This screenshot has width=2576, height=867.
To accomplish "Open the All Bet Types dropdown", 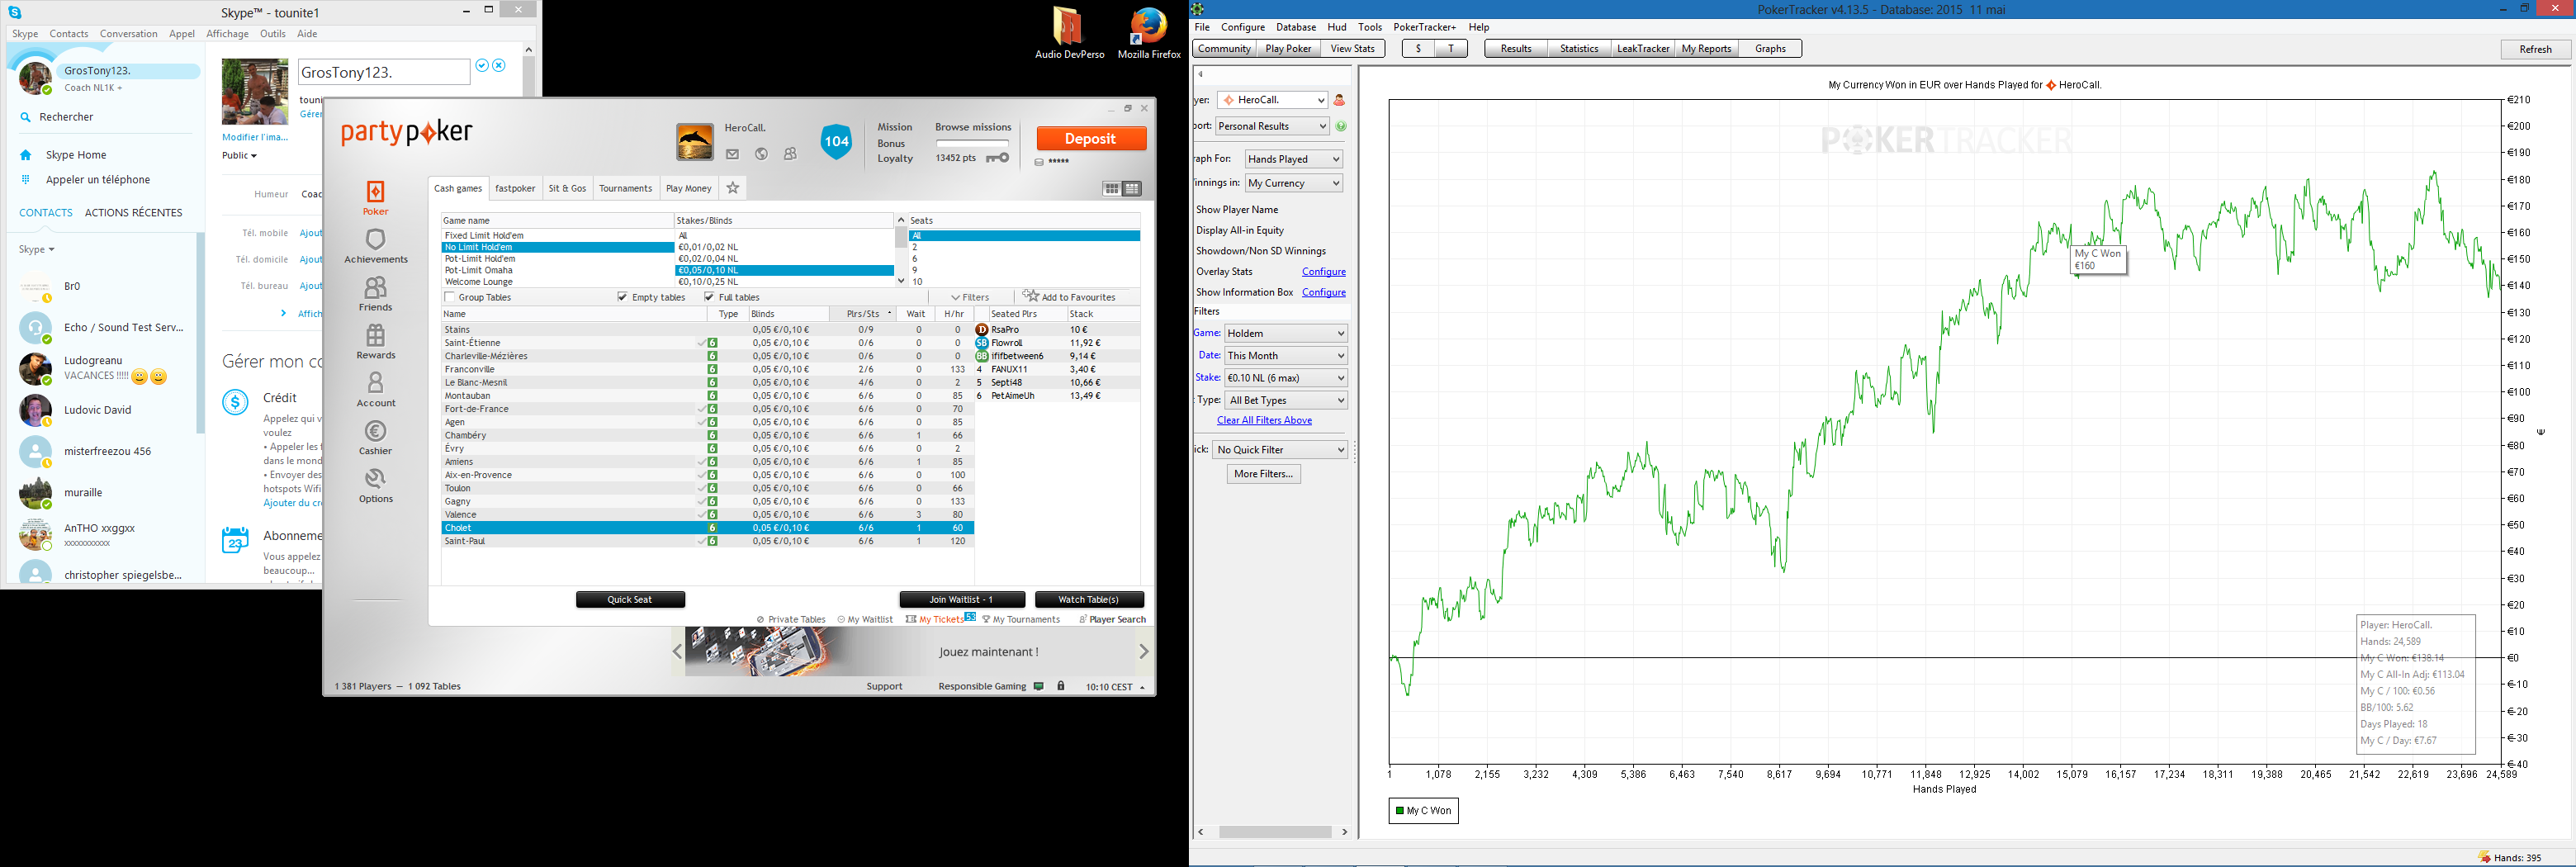I will tap(1285, 400).
